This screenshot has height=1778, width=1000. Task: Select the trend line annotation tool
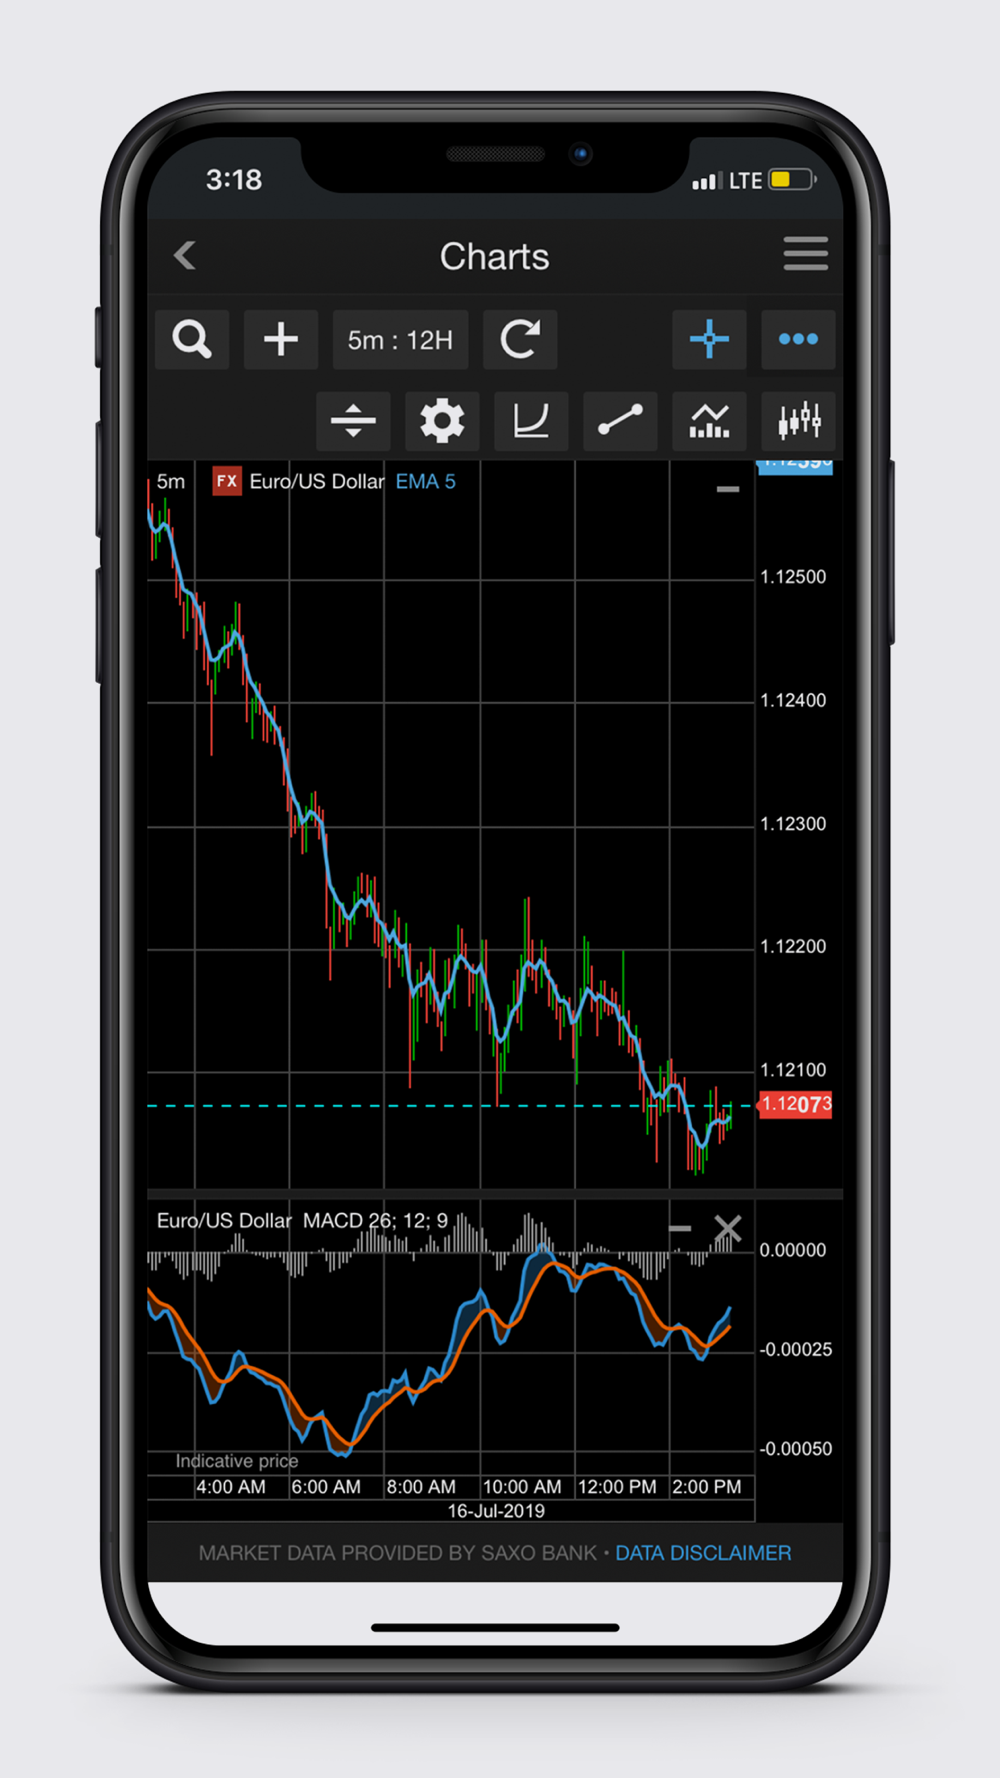[620, 421]
